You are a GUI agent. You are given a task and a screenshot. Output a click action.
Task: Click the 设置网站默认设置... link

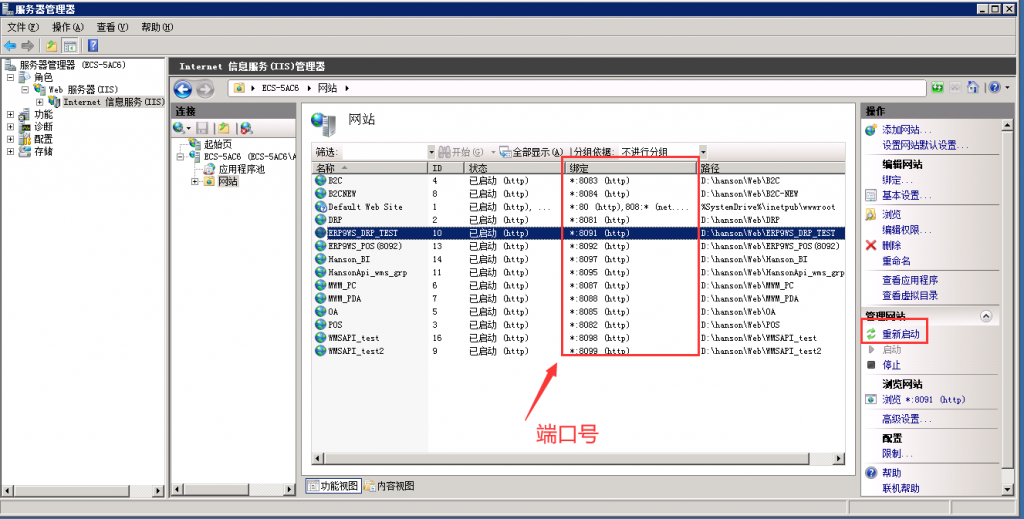925,145
